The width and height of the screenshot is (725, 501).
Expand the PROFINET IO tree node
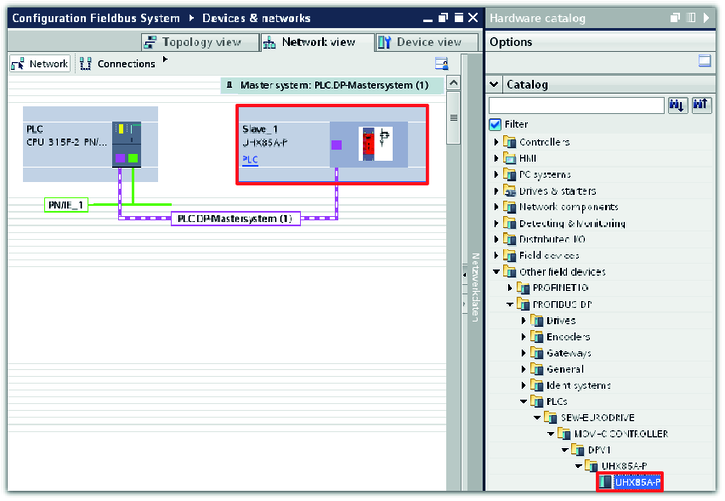coord(509,288)
